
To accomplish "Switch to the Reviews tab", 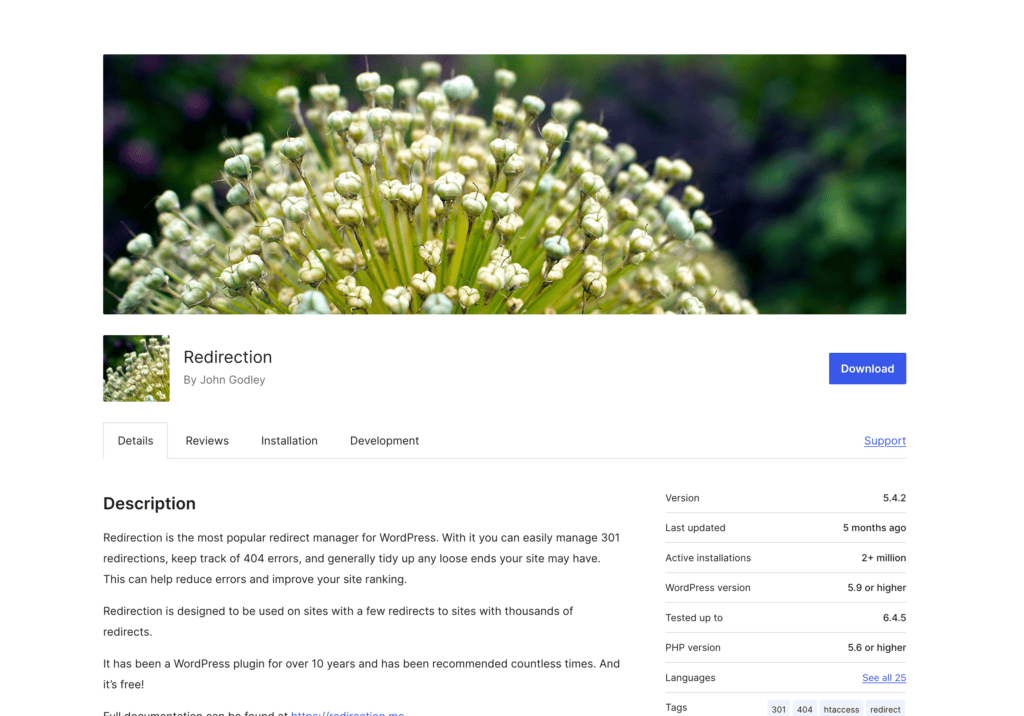I will (x=207, y=441).
